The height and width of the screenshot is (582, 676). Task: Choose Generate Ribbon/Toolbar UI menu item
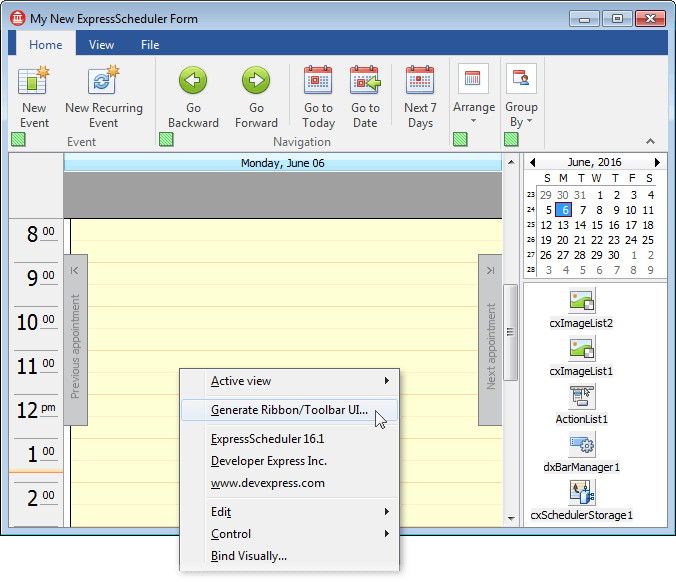coord(289,410)
